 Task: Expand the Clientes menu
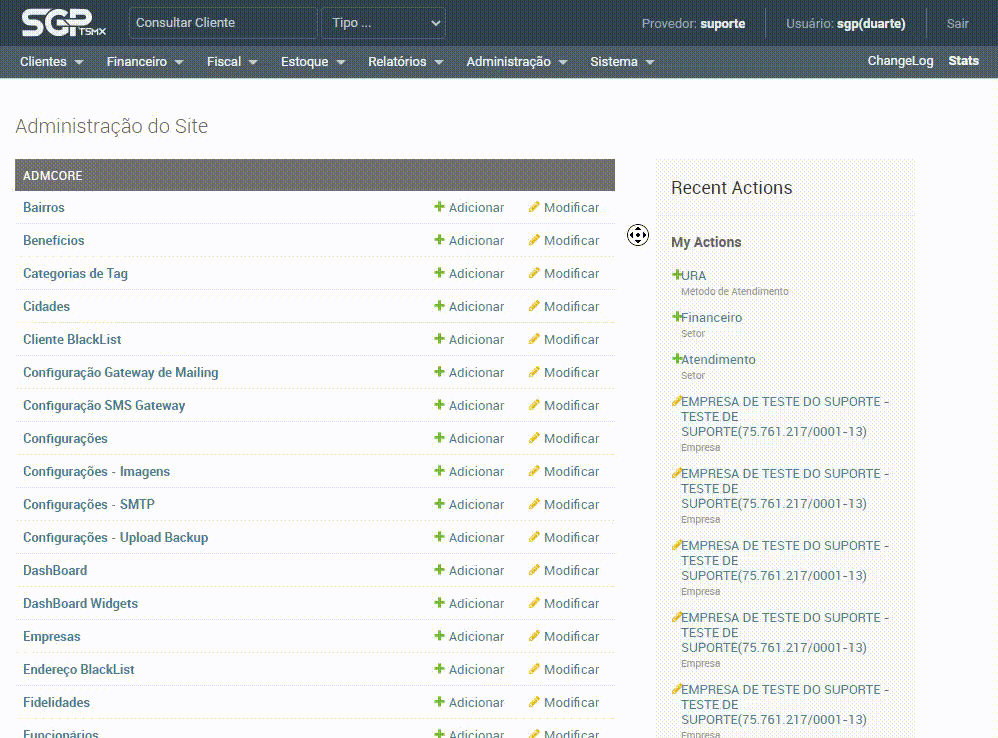tap(51, 62)
